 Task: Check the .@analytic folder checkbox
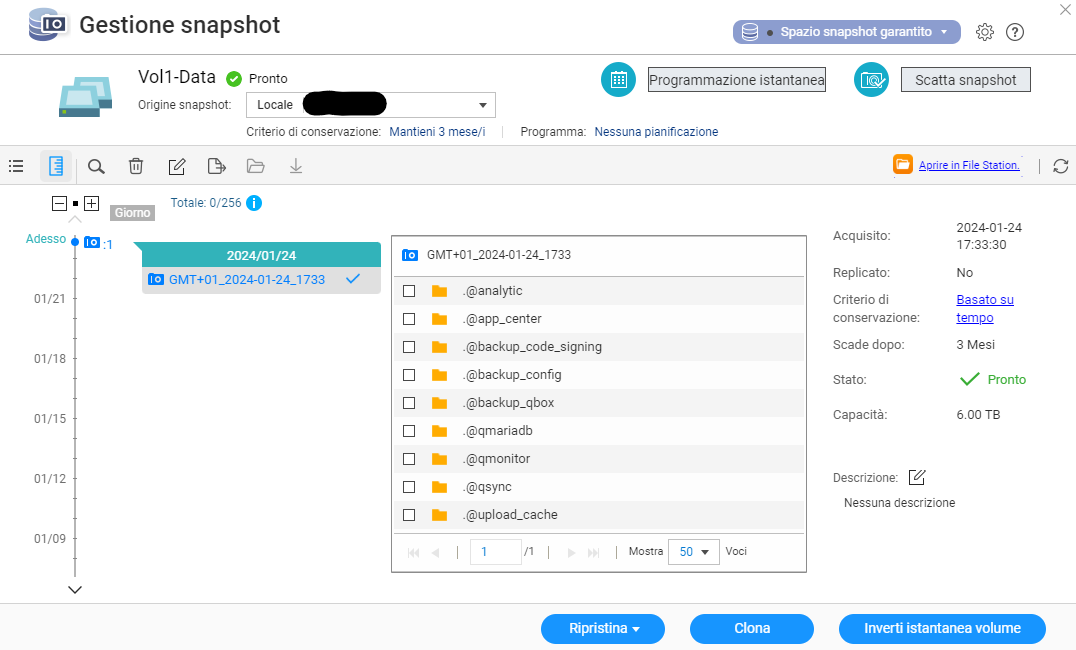pos(409,291)
